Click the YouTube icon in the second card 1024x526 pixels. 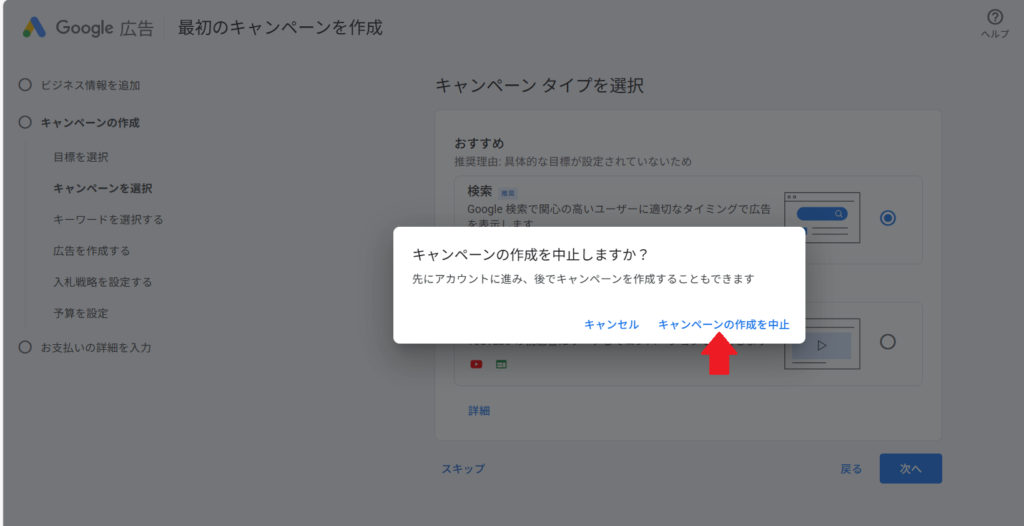[x=476, y=364]
